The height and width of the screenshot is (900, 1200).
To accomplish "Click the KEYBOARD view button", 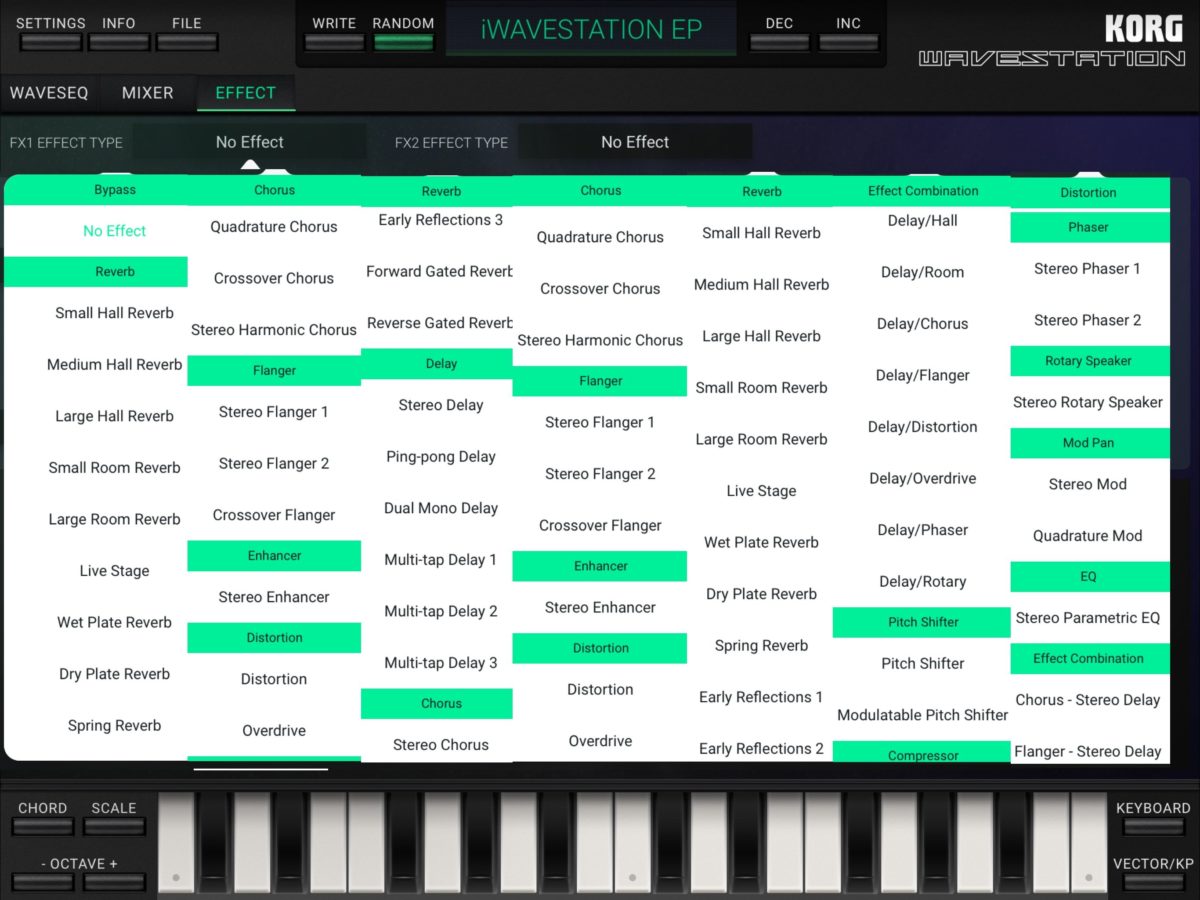I will (1153, 826).
